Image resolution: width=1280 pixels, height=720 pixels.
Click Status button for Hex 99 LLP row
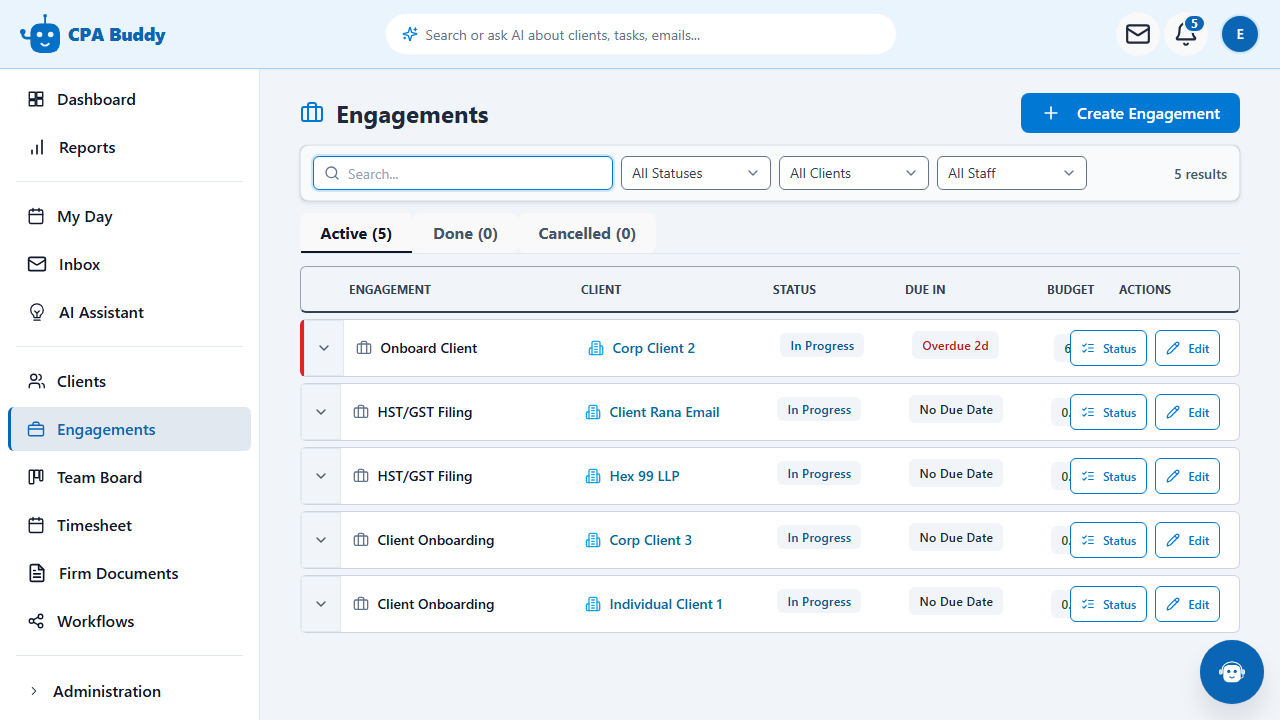[x=1108, y=476]
